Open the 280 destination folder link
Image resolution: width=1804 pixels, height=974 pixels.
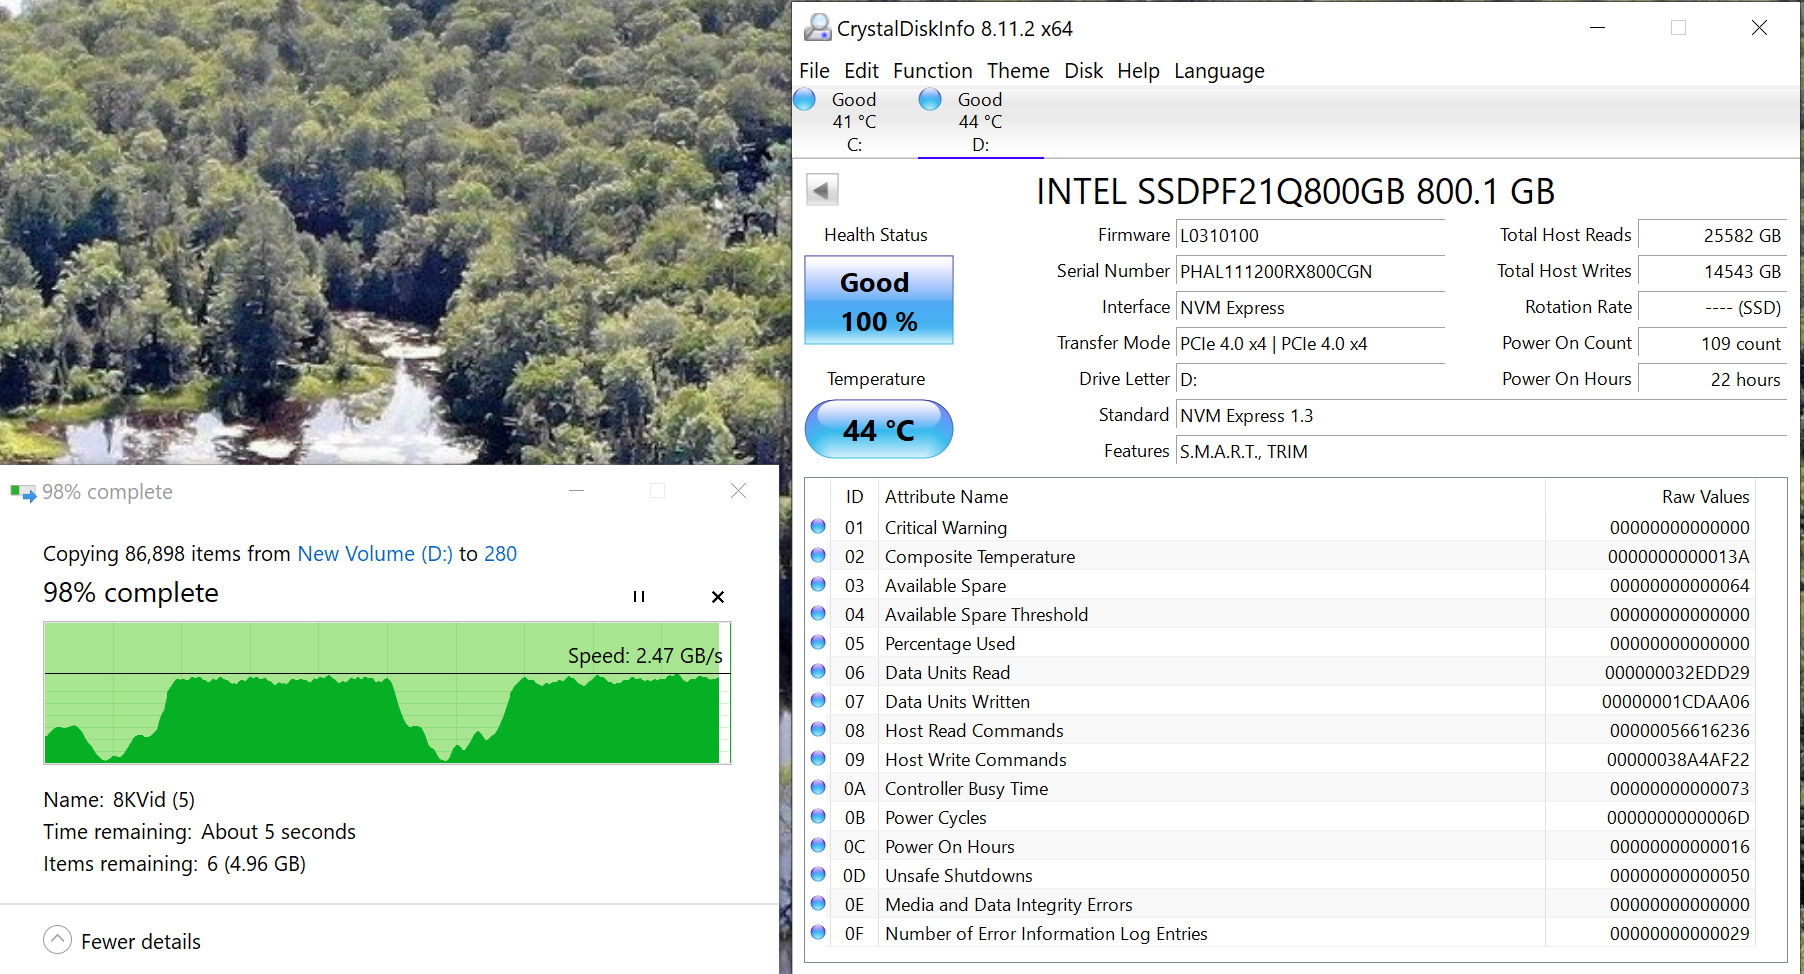coord(500,554)
